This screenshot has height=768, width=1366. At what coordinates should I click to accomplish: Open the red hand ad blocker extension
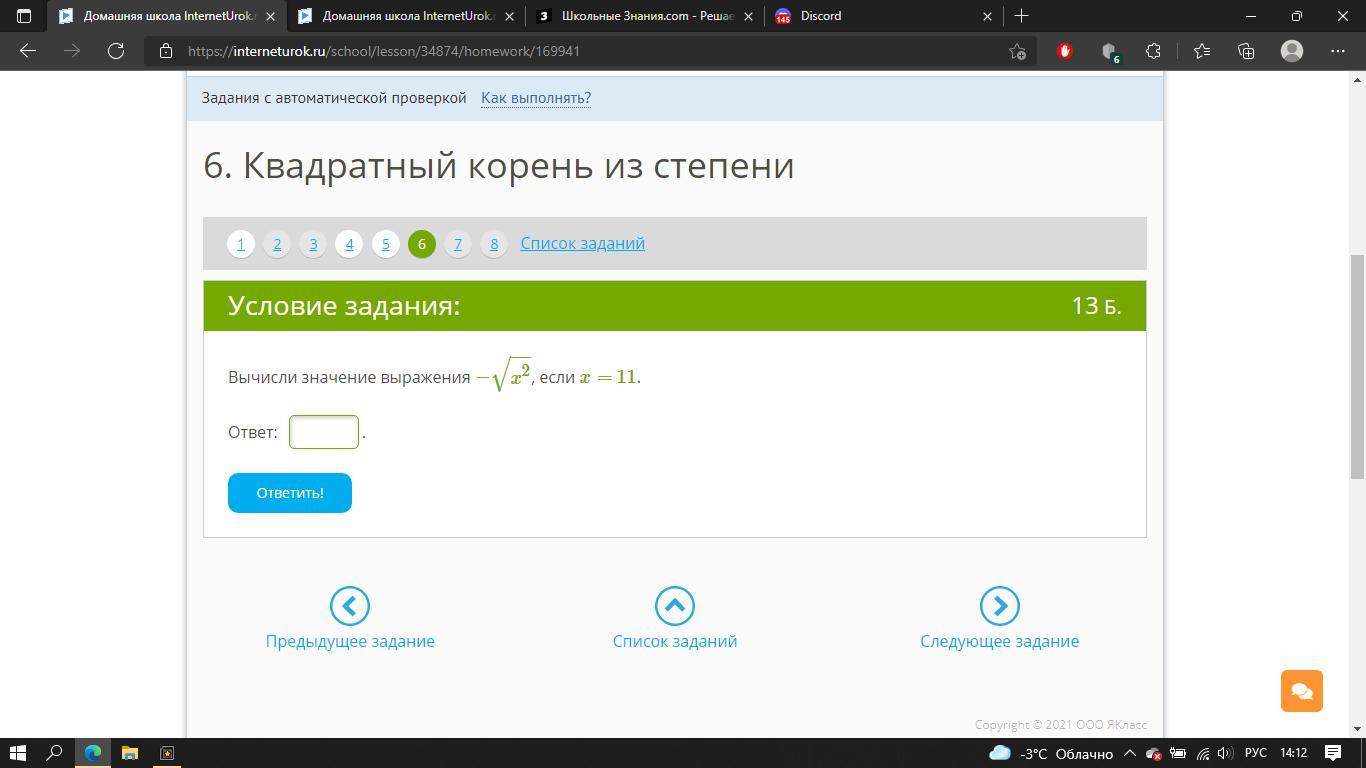(x=1064, y=51)
